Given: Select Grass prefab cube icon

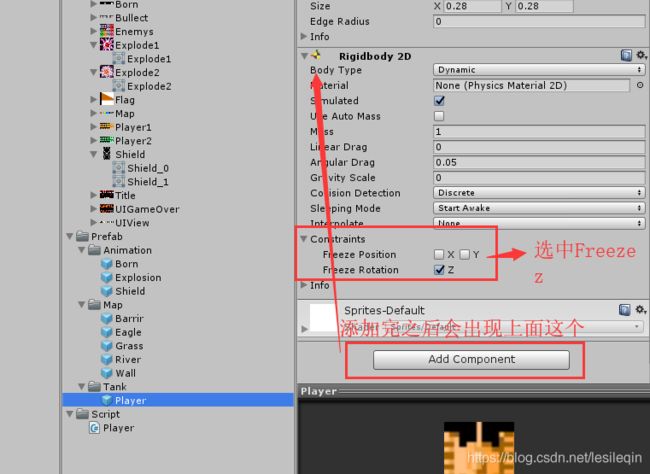Looking at the screenshot, I should coord(107,346).
